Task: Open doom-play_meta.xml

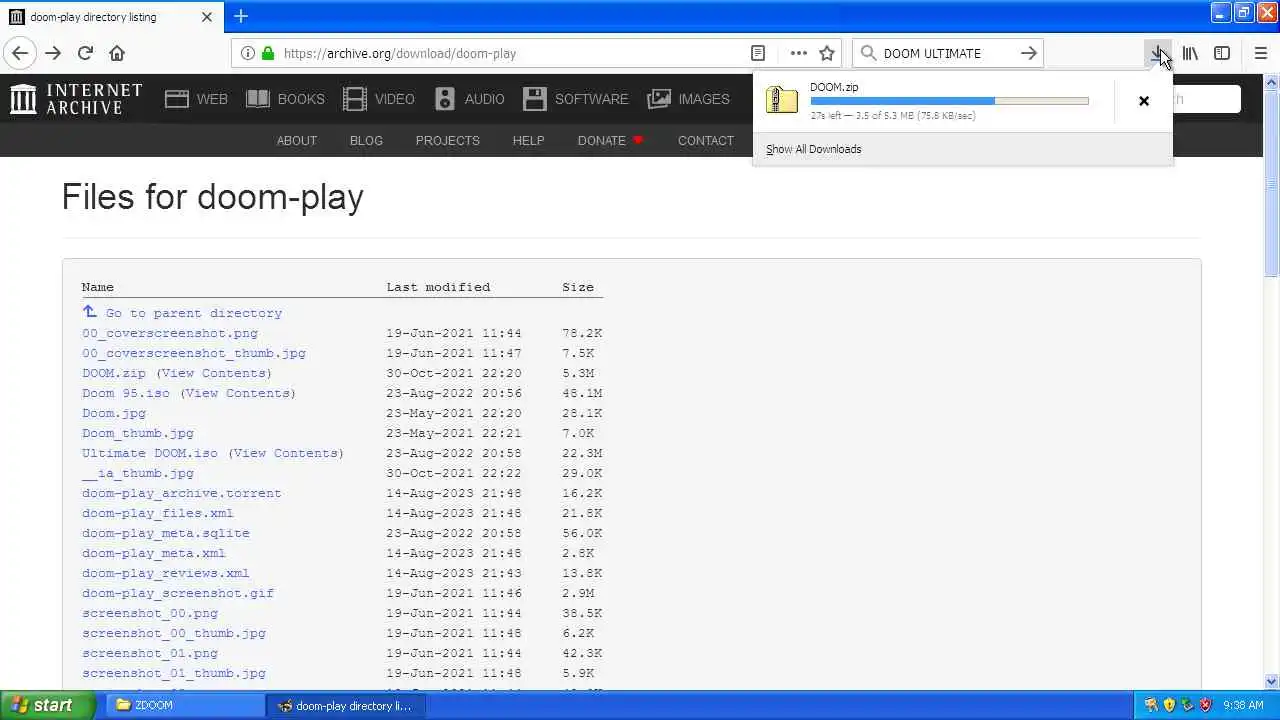Action: (154, 553)
